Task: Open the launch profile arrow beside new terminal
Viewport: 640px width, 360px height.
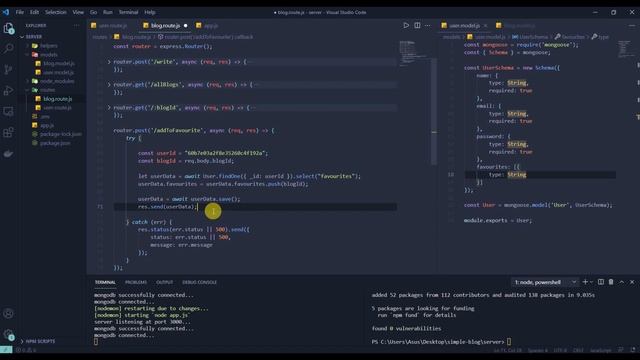Action: click(591, 282)
